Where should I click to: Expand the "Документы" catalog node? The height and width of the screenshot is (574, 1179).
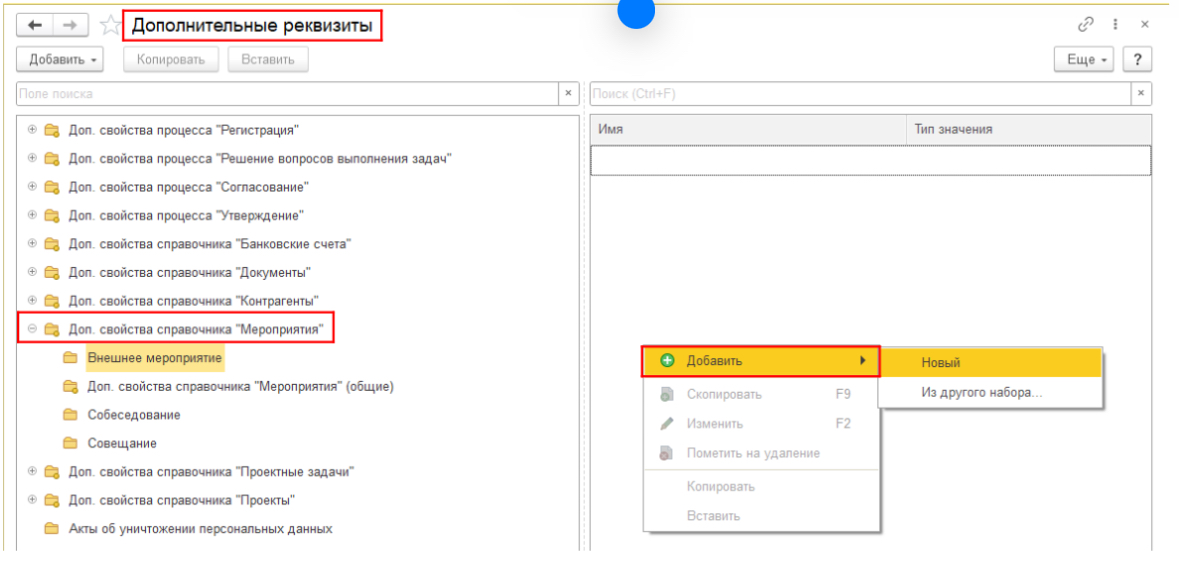[32, 272]
